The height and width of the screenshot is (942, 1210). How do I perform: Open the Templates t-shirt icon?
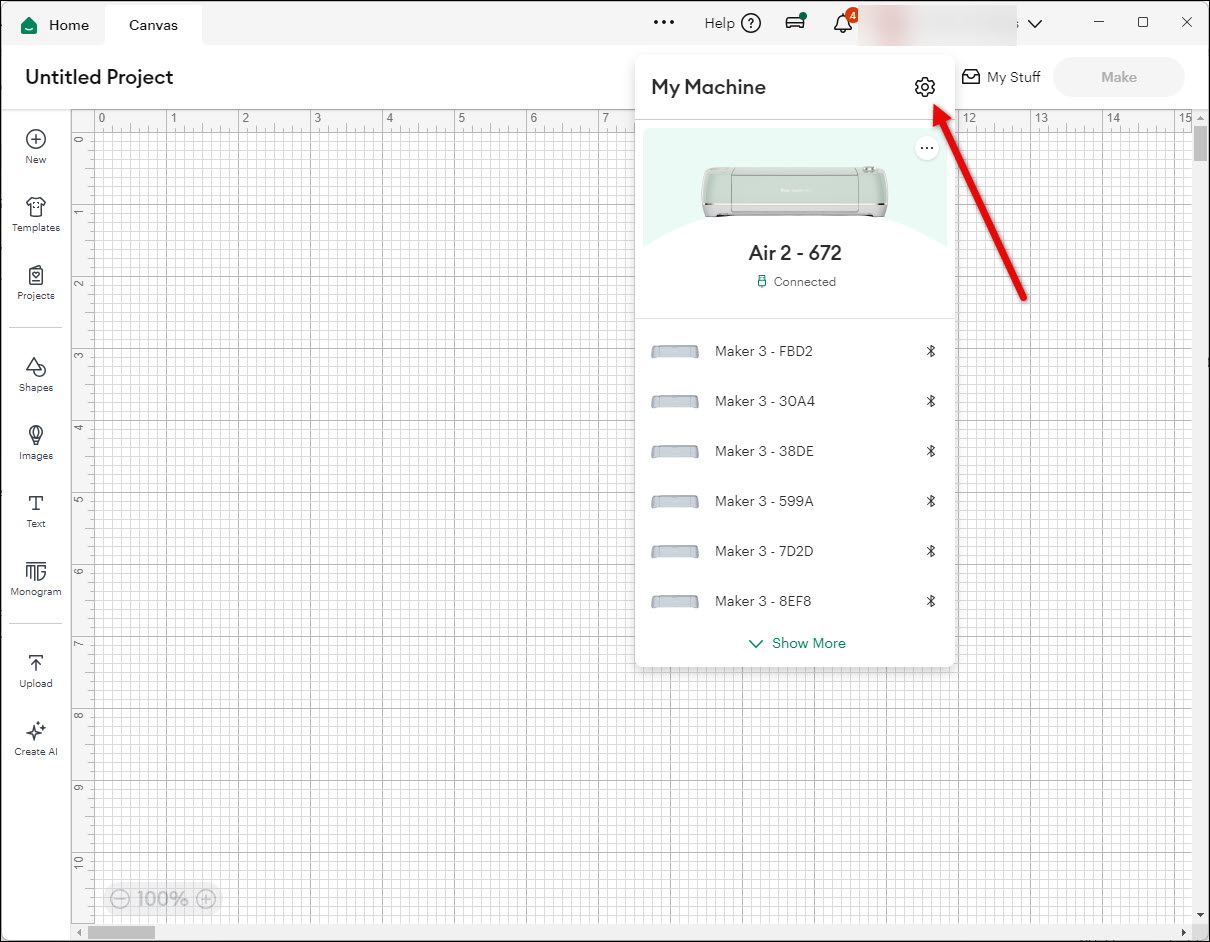[x=36, y=208]
